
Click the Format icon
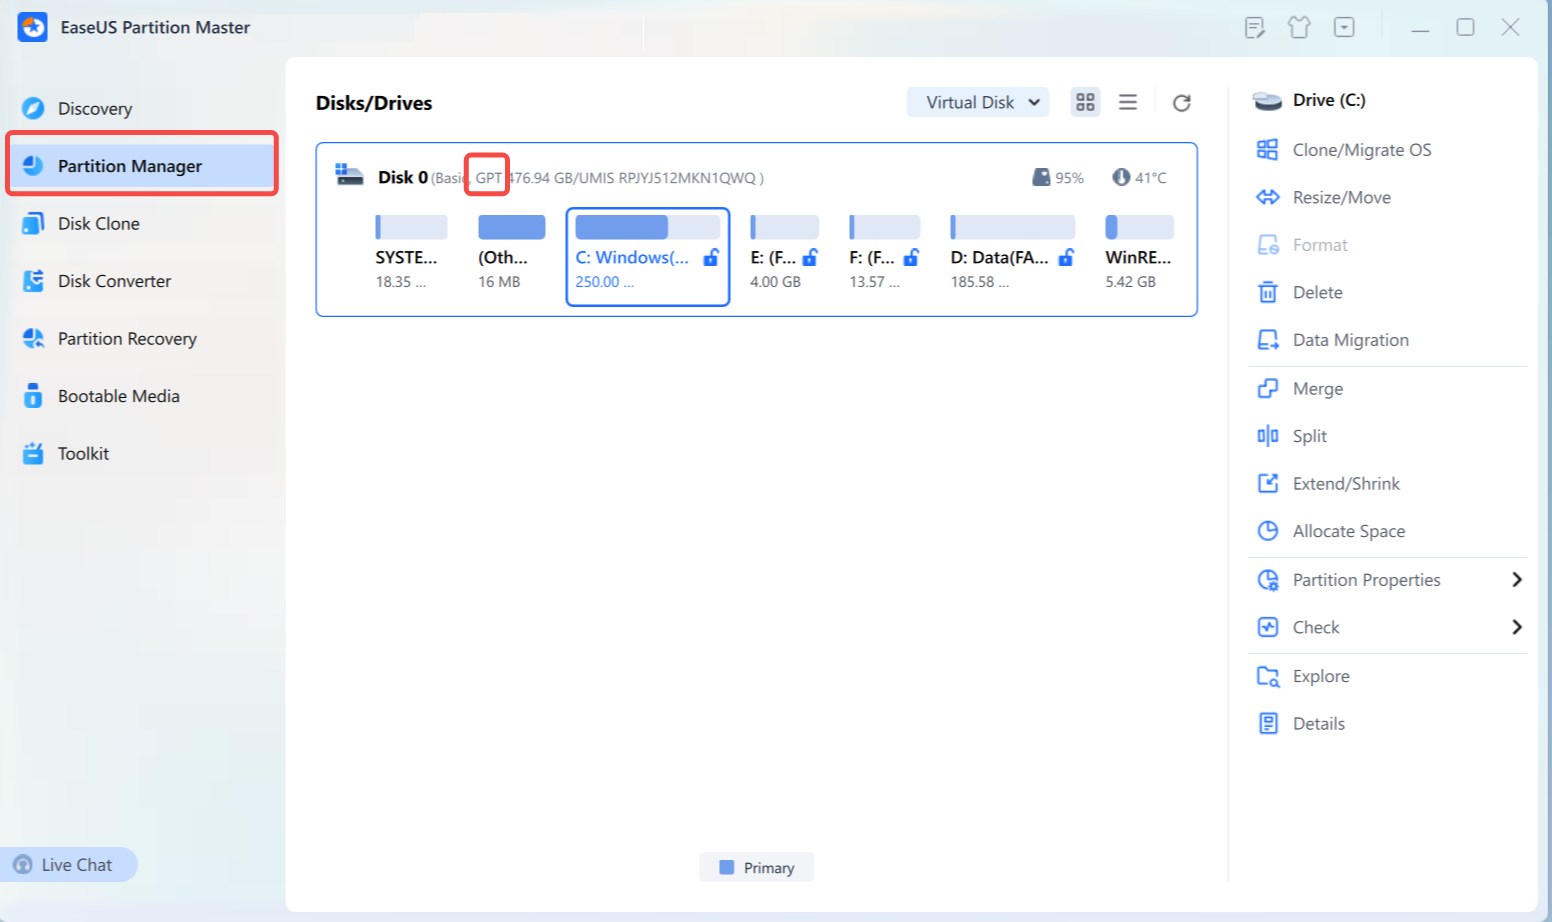(x=1268, y=245)
